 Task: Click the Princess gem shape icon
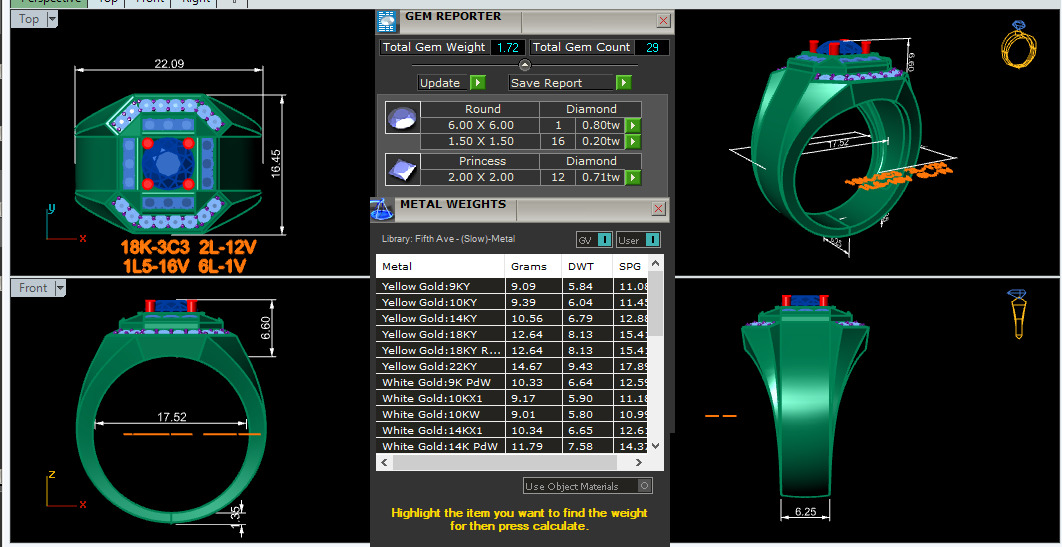coord(403,170)
